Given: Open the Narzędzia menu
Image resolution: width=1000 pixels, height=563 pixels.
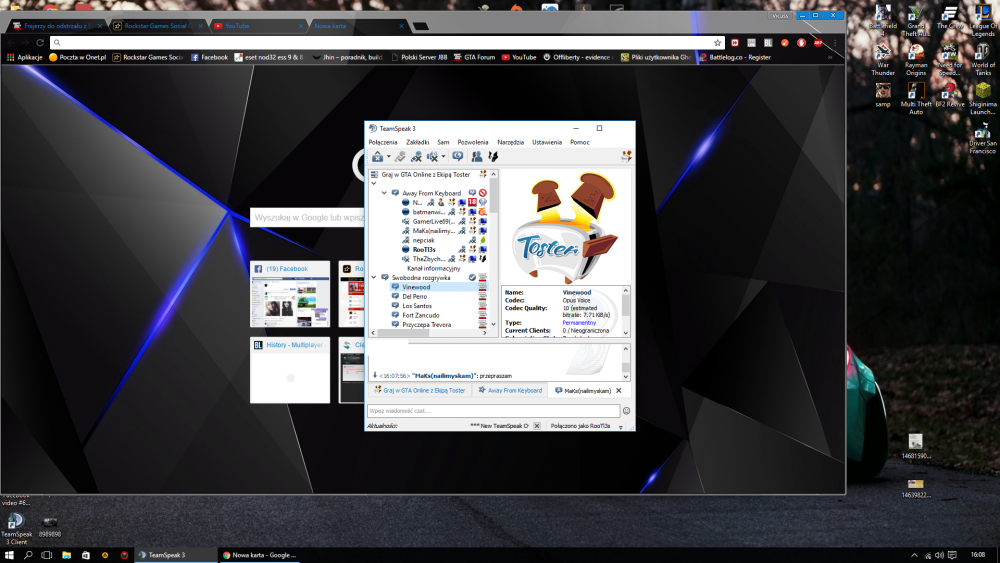Looking at the screenshot, I should pyautogui.click(x=510, y=142).
